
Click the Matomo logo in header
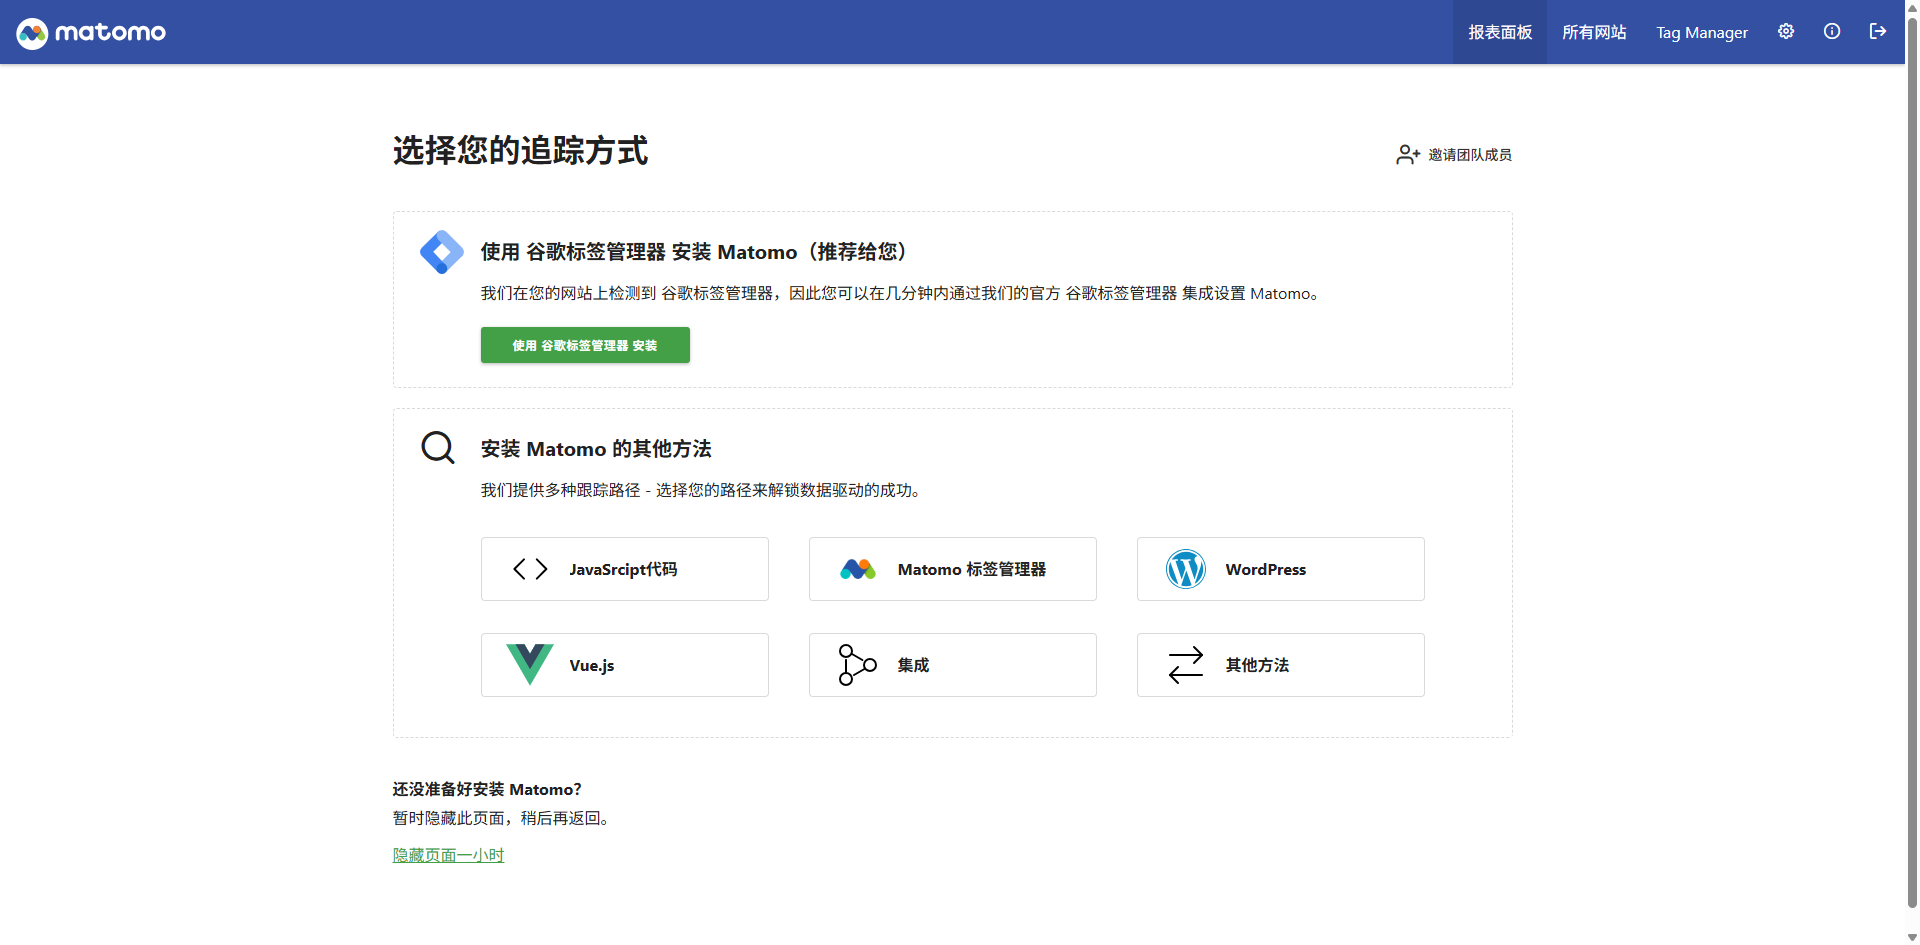91,32
